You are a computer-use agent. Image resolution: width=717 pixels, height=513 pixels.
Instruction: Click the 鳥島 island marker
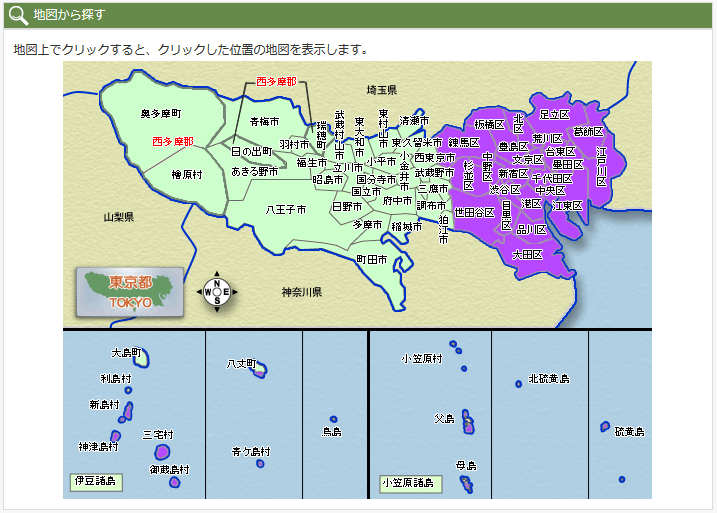tap(333, 419)
